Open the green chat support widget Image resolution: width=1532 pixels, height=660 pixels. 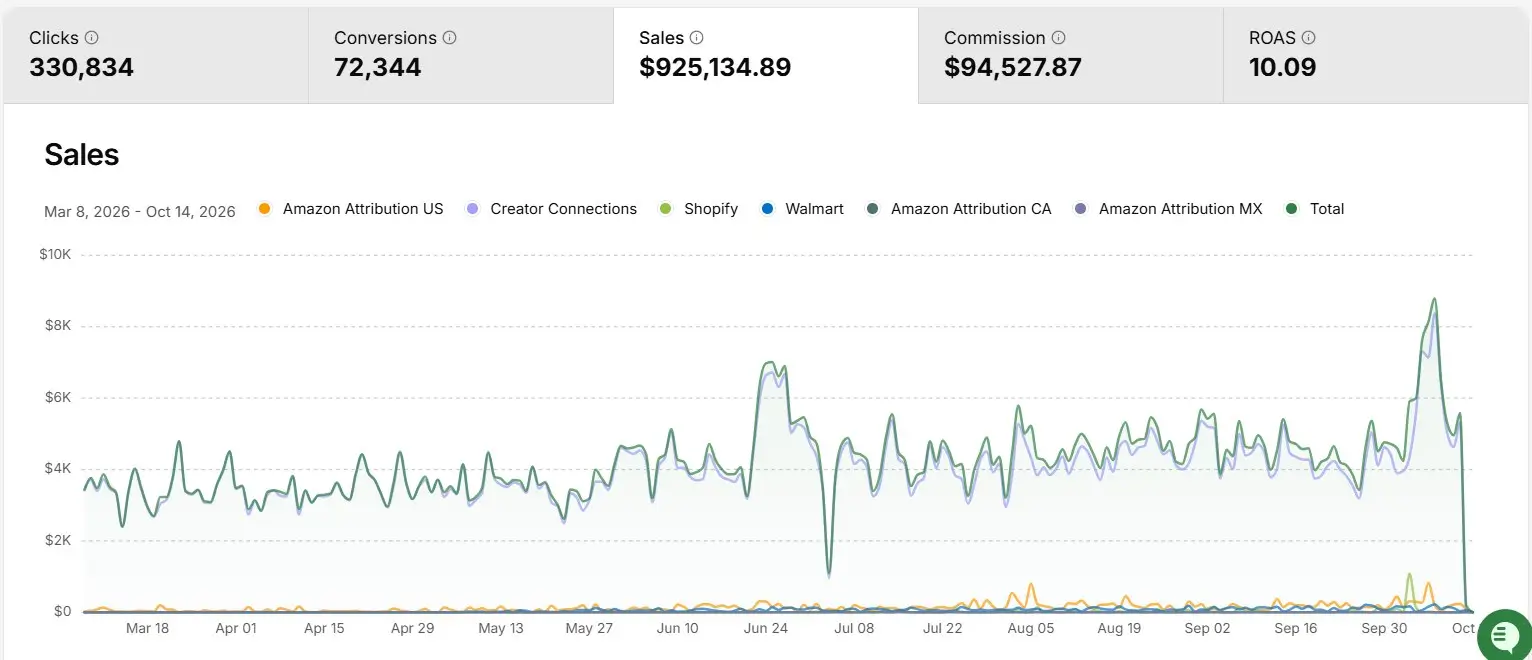click(1503, 634)
